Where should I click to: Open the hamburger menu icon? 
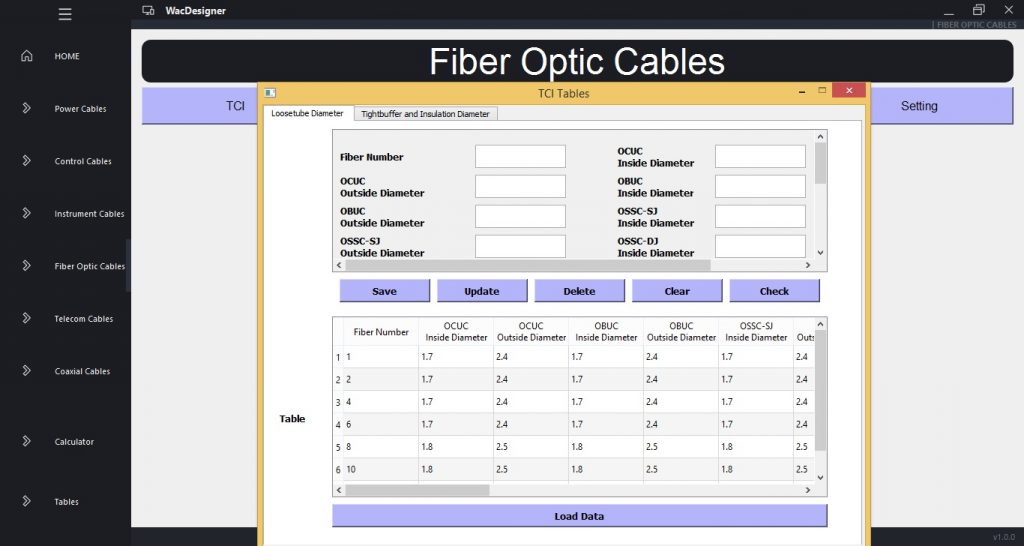(x=65, y=14)
